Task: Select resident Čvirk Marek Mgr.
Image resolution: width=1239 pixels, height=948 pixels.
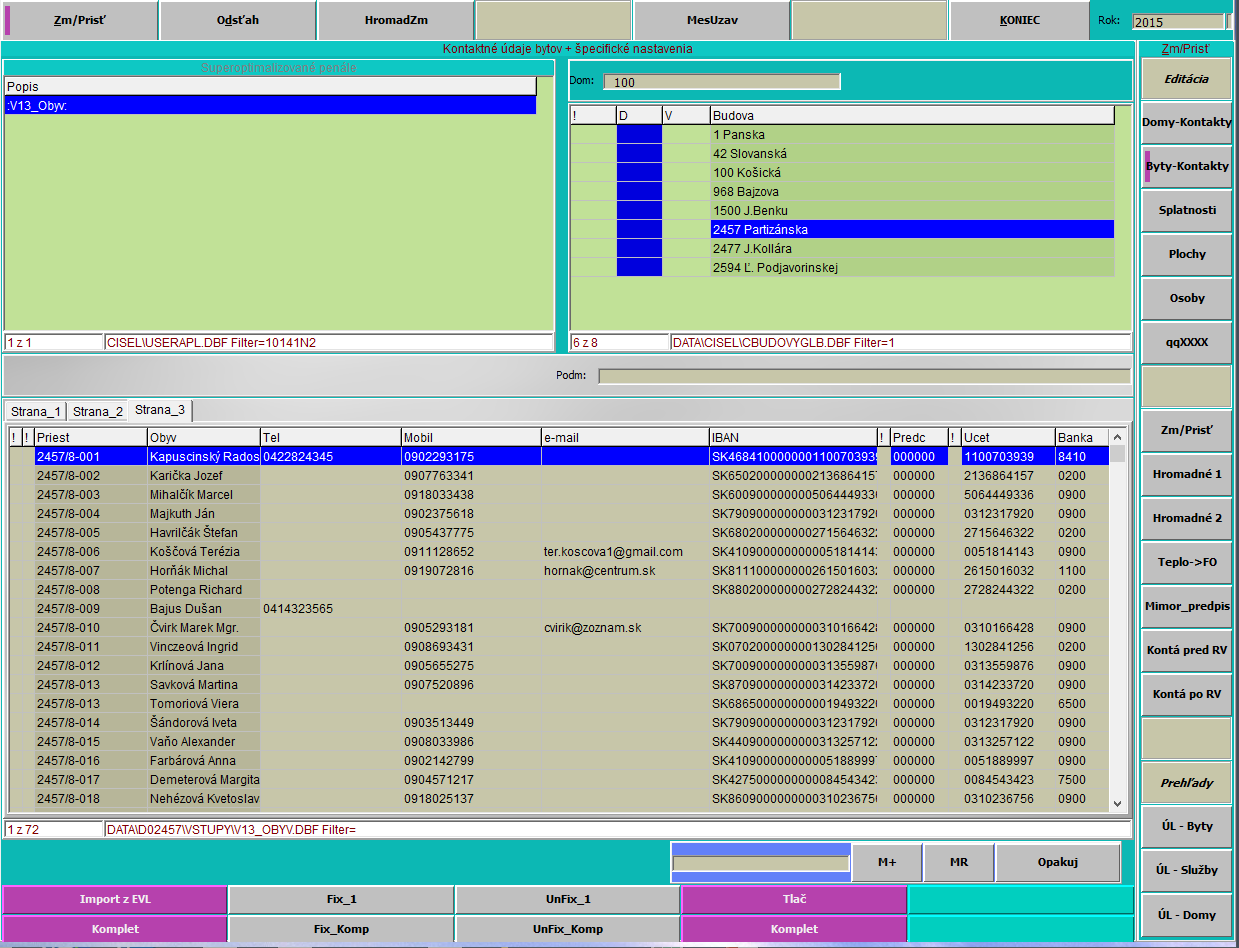Action: pyautogui.click(x=204, y=627)
